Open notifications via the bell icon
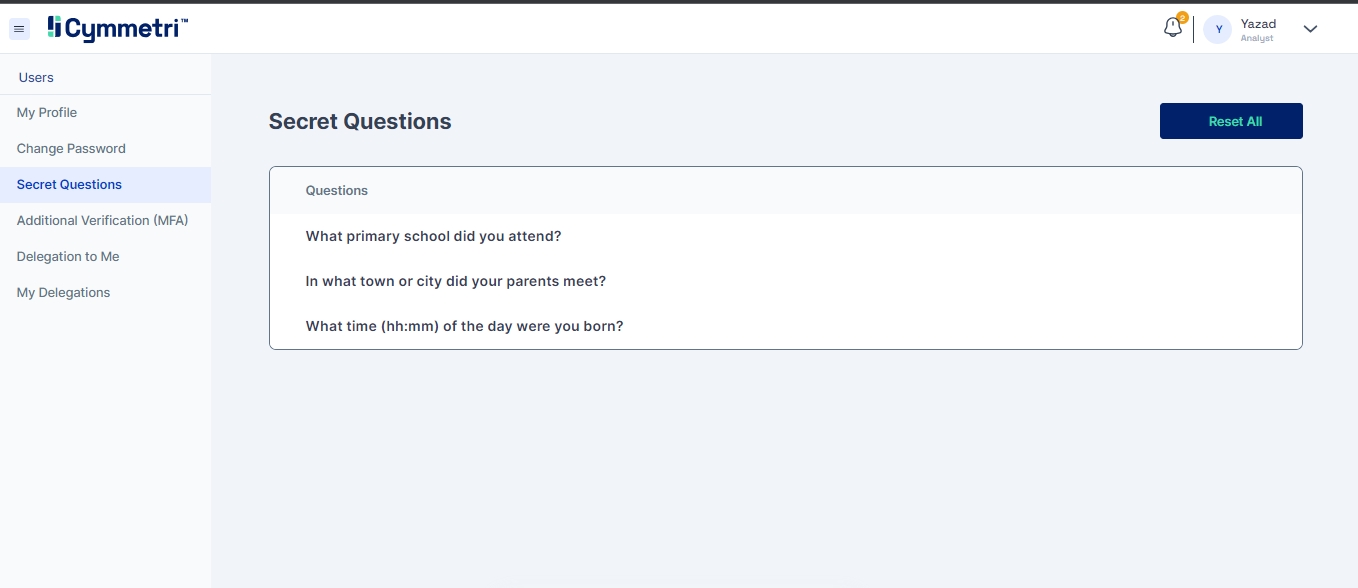Screen dimensions: 1358x588 point(1172,29)
